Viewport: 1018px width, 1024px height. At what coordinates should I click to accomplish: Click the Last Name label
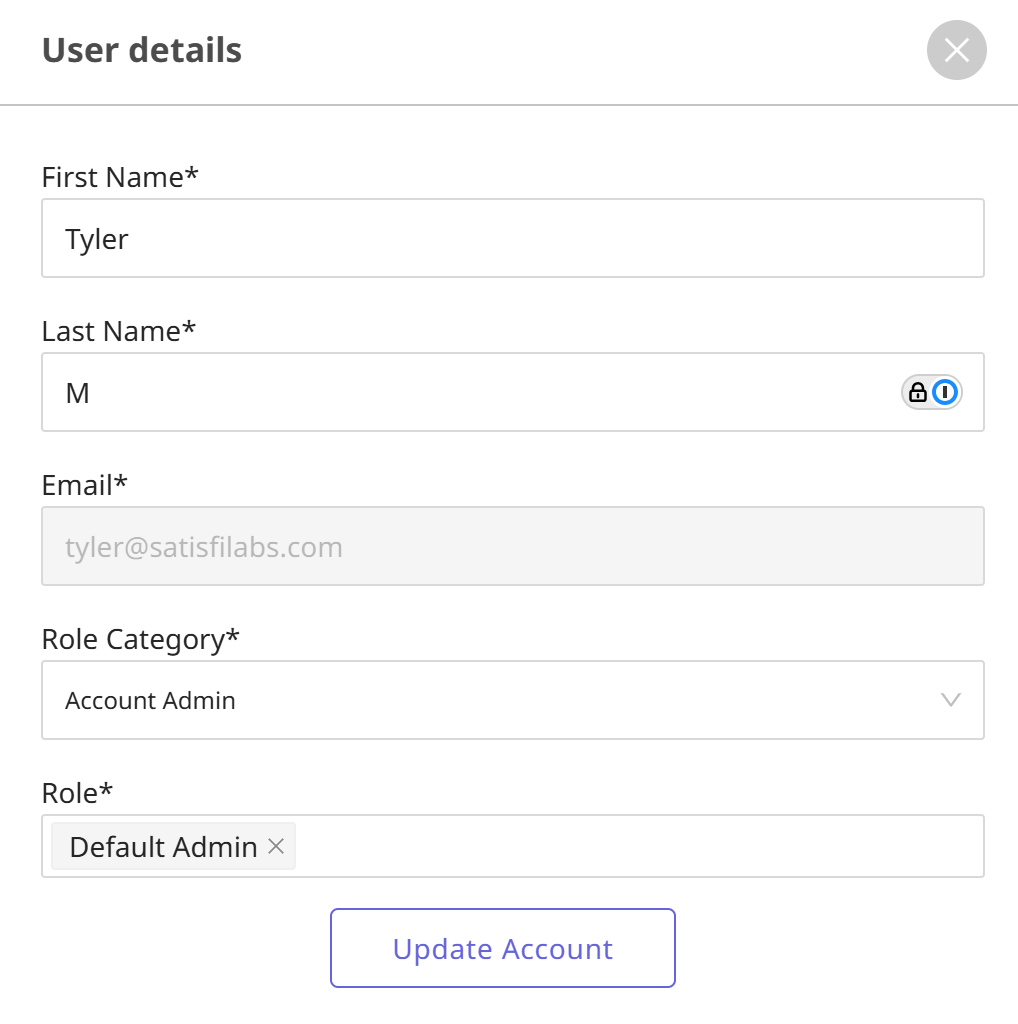tap(119, 332)
